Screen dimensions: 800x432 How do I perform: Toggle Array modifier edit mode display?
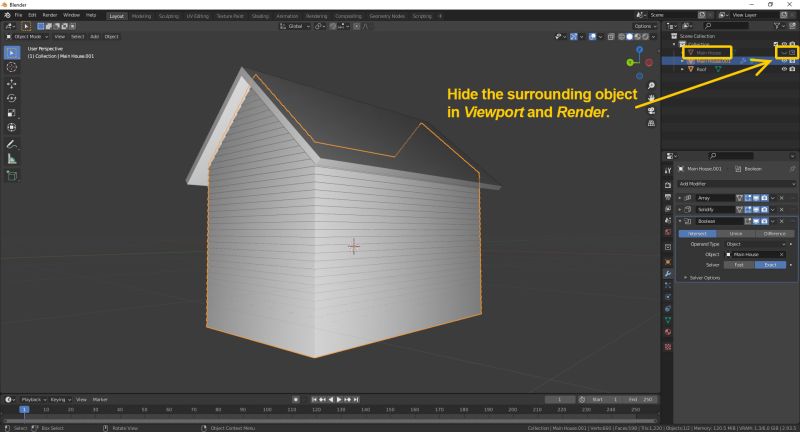(748, 198)
